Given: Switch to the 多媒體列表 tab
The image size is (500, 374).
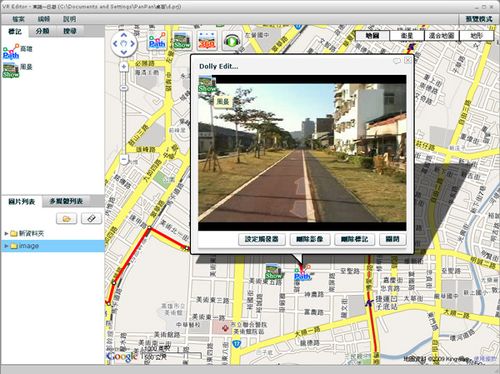Looking at the screenshot, I should (x=66, y=201).
